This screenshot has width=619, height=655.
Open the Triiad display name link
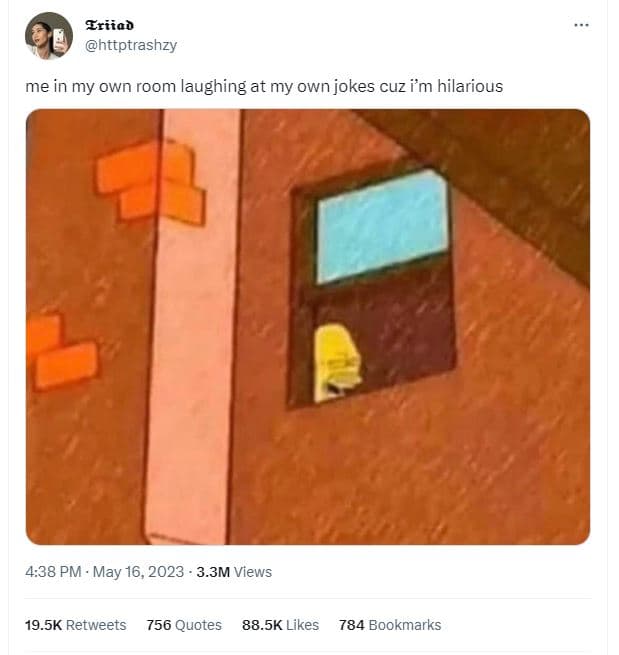pyautogui.click(x=109, y=25)
